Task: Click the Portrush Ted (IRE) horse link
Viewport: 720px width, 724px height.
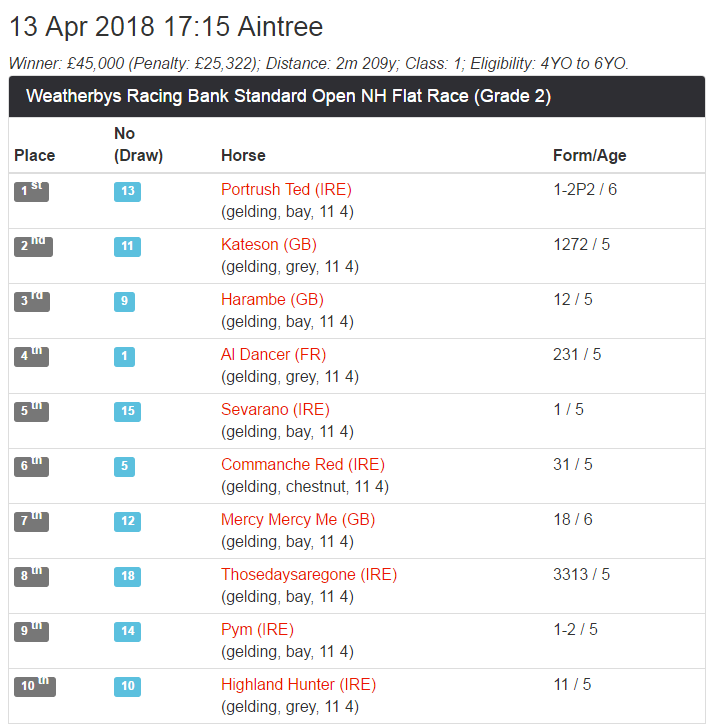Action: pyautogui.click(x=286, y=190)
